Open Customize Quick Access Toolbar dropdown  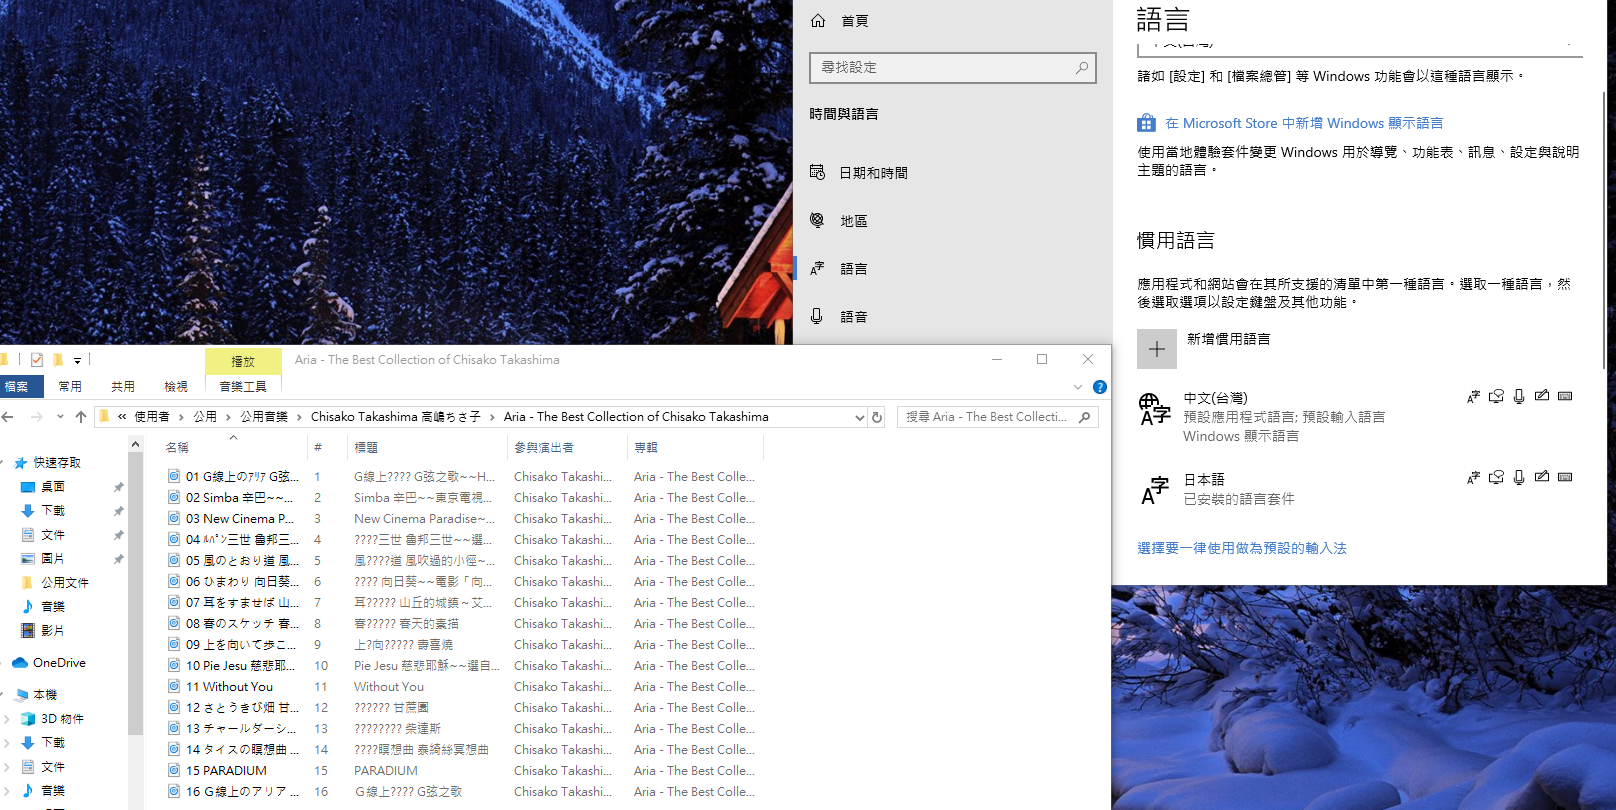click(x=77, y=360)
